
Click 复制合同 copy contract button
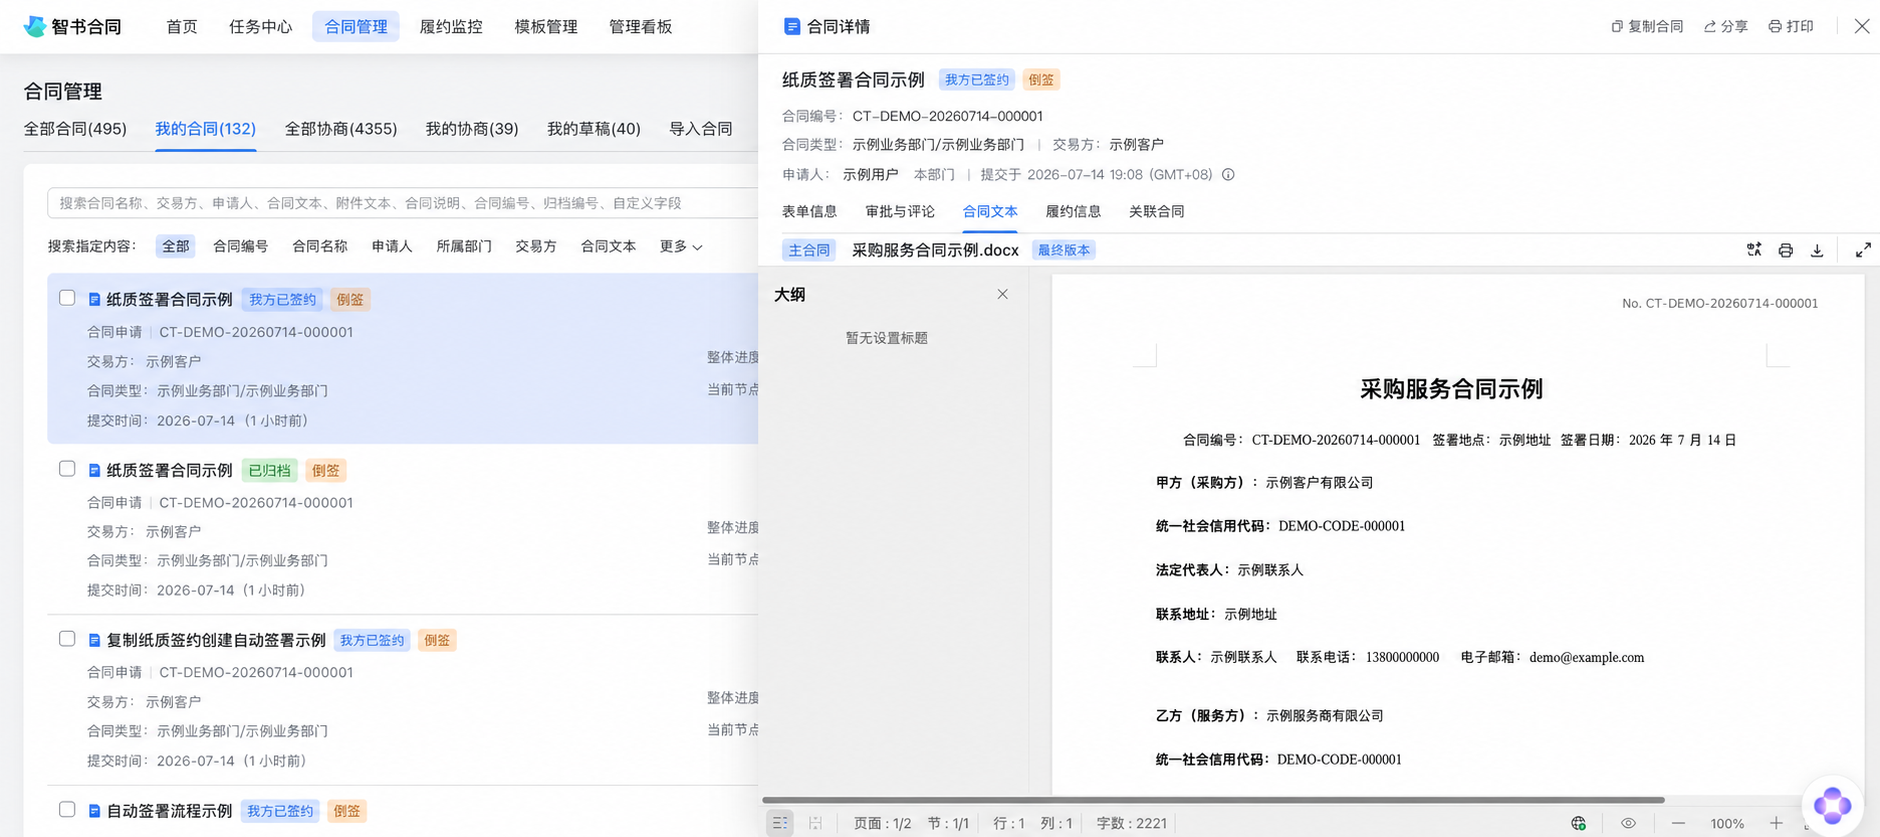click(x=1647, y=27)
